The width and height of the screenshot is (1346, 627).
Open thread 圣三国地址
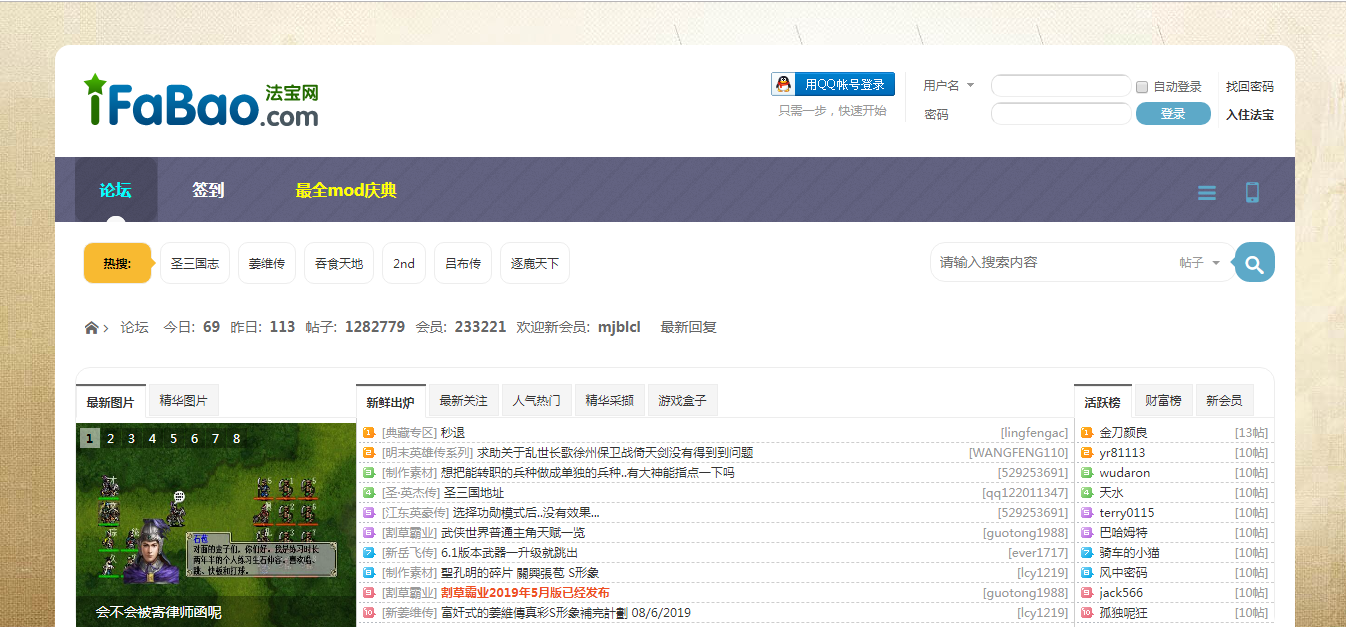pyautogui.click(x=474, y=493)
